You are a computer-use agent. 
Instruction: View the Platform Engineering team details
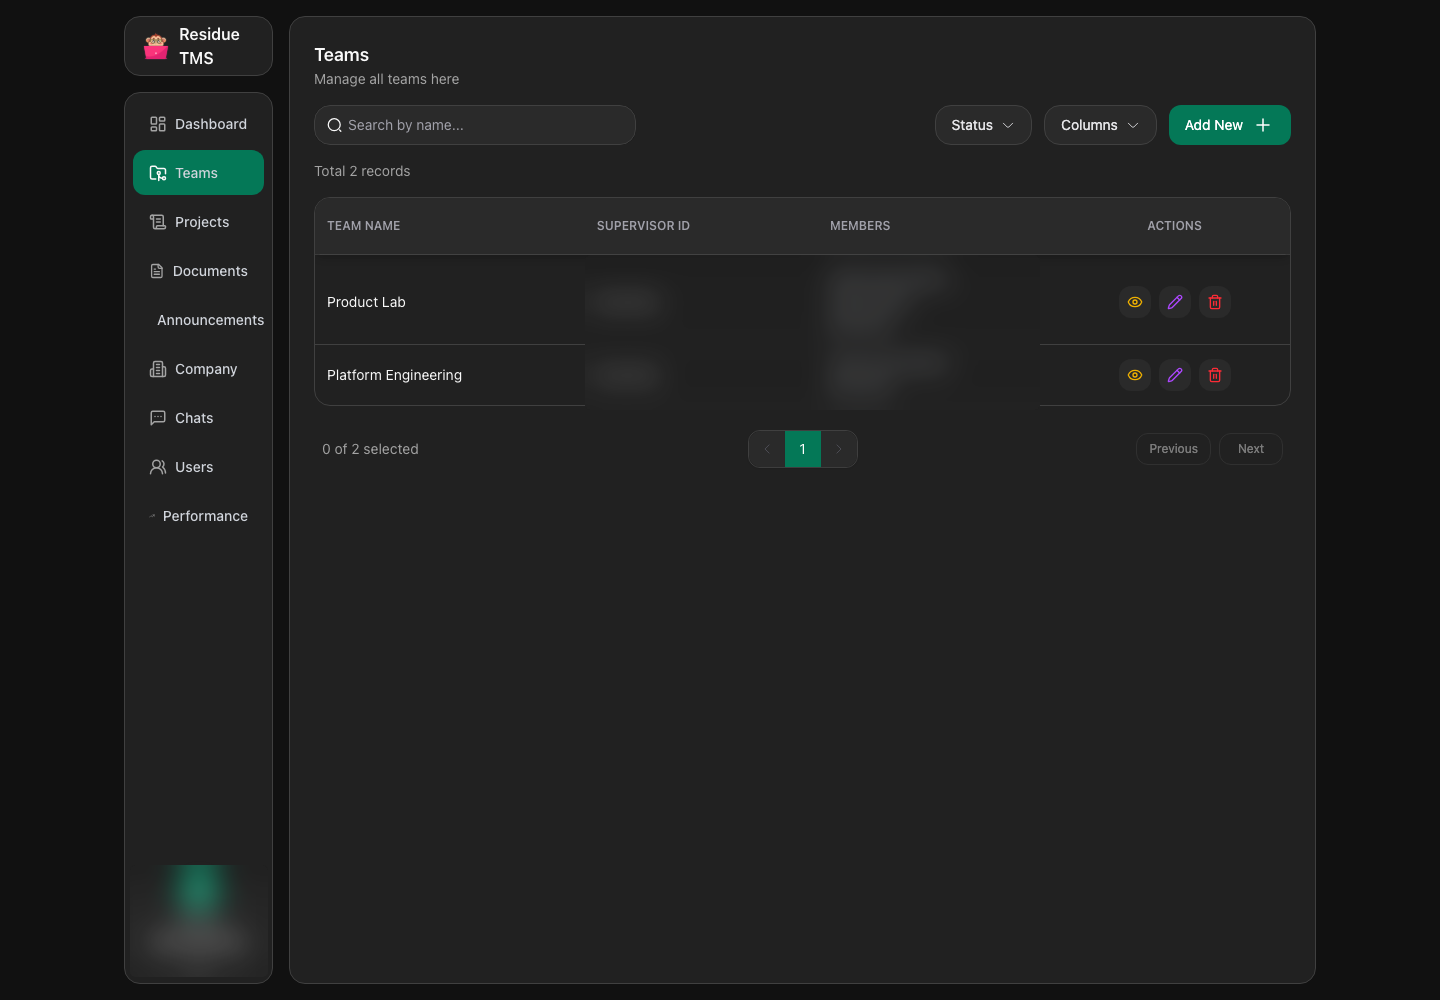click(x=1135, y=375)
